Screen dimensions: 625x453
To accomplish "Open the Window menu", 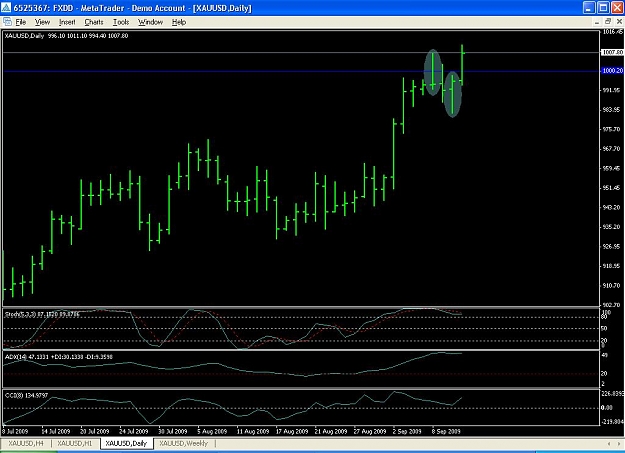I will (x=150, y=22).
